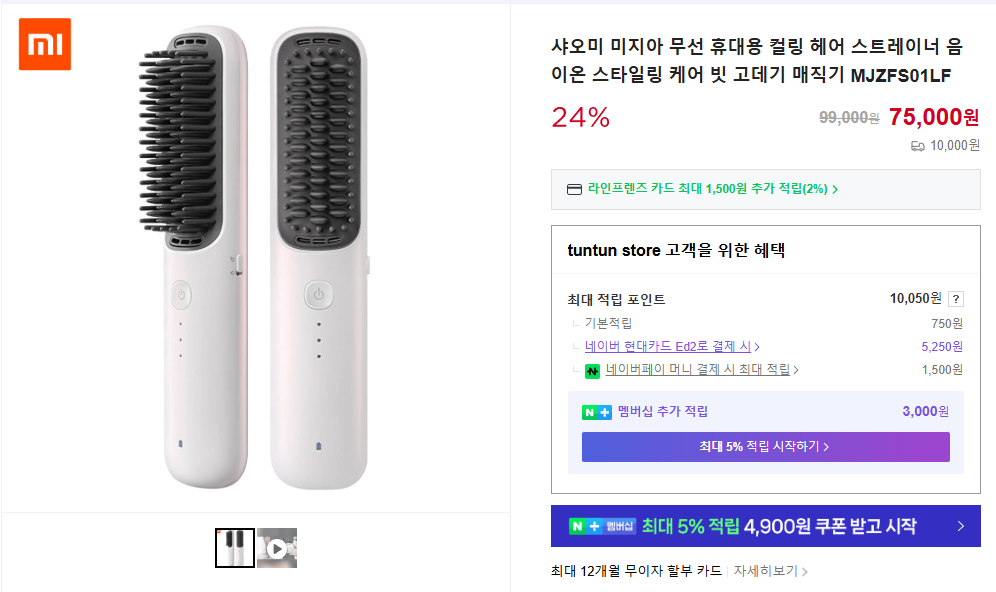Select the first product image thumbnail

coord(235,548)
